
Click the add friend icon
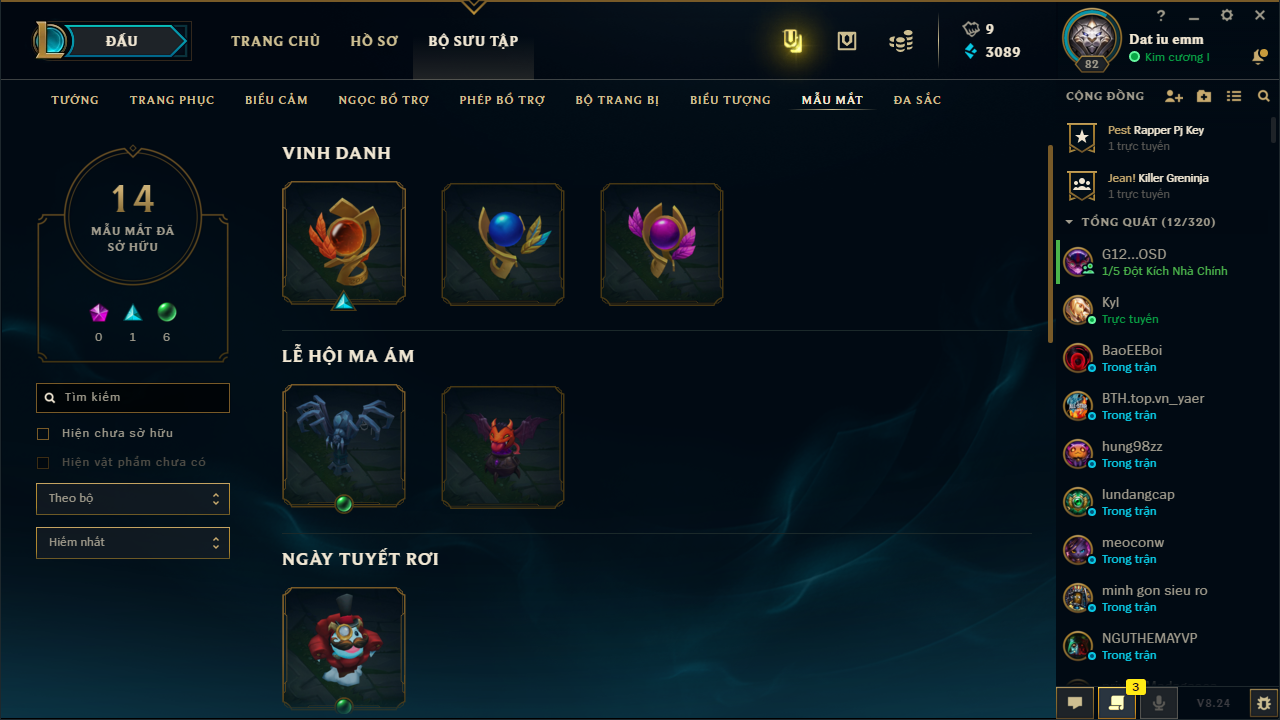tap(1174, 97)
